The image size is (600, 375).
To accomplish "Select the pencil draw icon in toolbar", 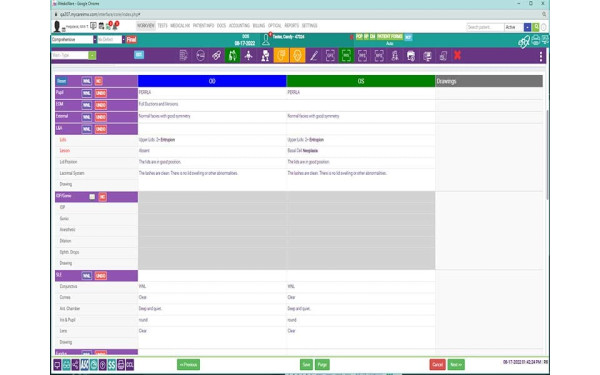I will (314, 56).
